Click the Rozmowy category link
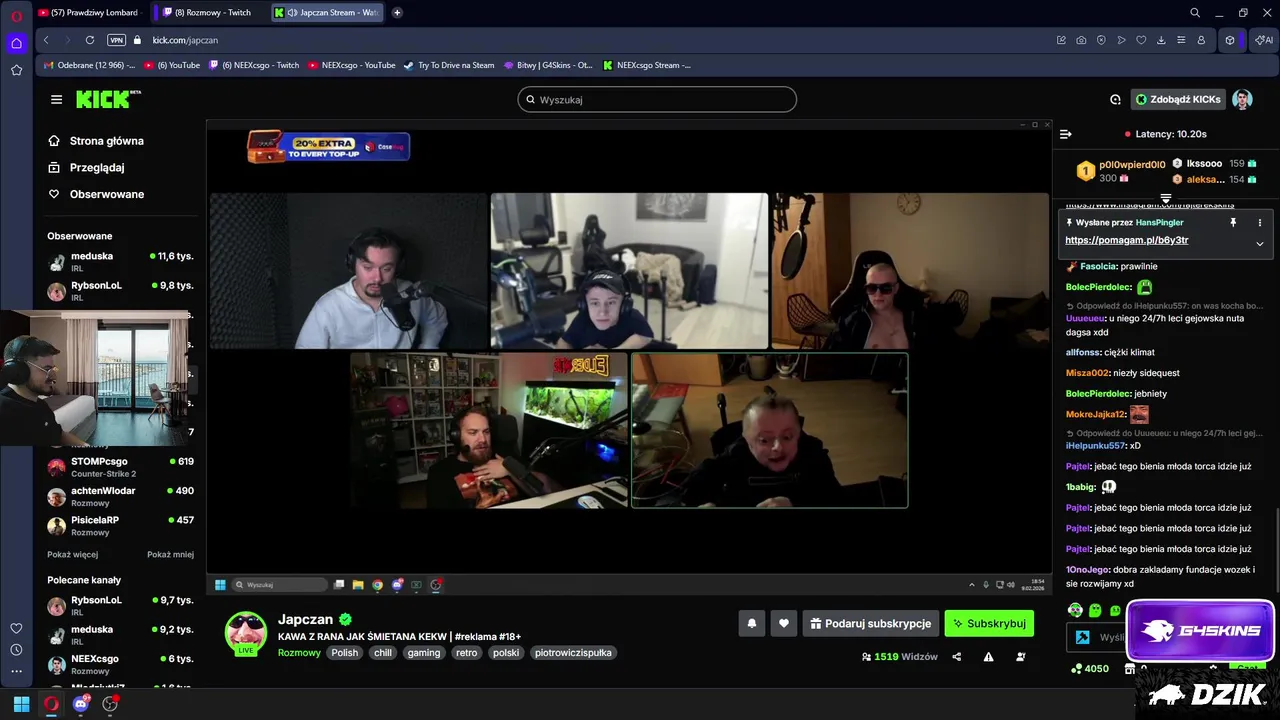1280x720 pixels. tap(299, 653)
